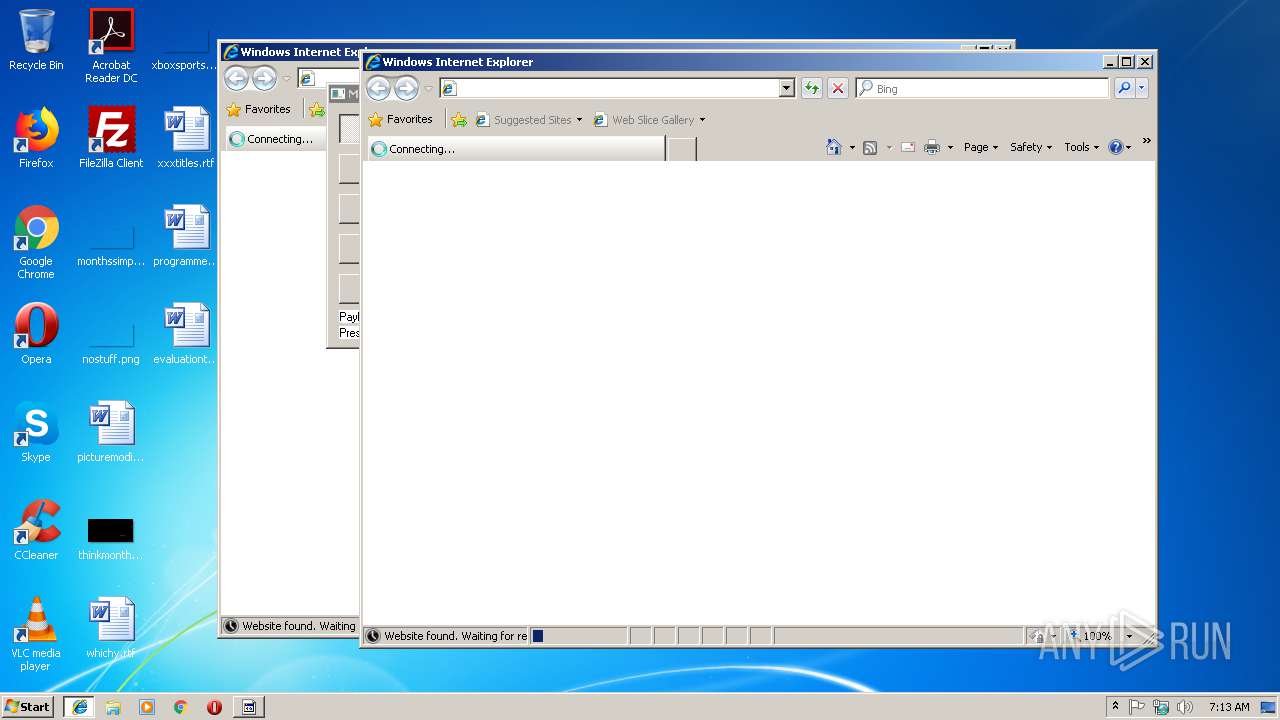Click the volume speaker tray icon
Image resolution: width=1280 pixels, height=720 pixels.
[1185, 707]
